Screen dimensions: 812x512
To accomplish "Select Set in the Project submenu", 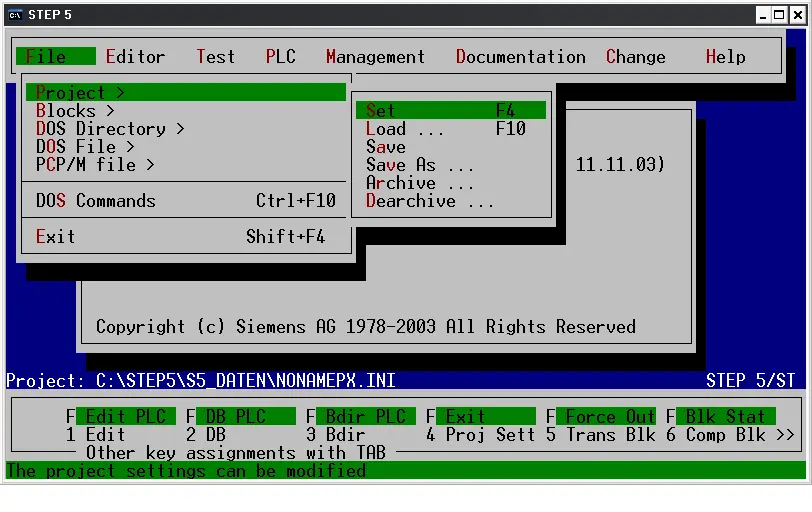I will 451,110.
